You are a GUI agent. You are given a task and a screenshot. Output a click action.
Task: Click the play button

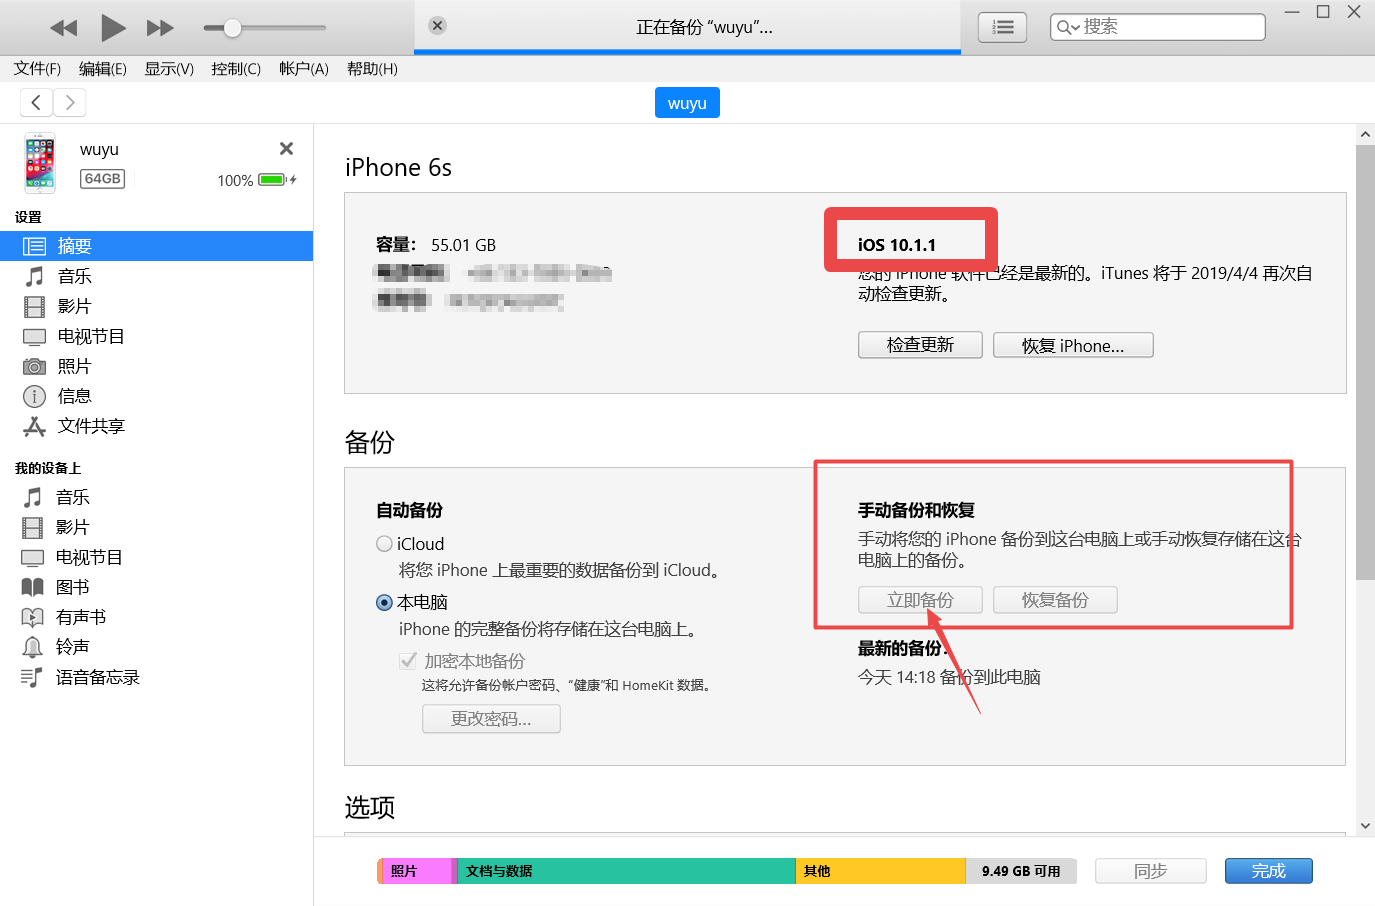click(113, 28)
